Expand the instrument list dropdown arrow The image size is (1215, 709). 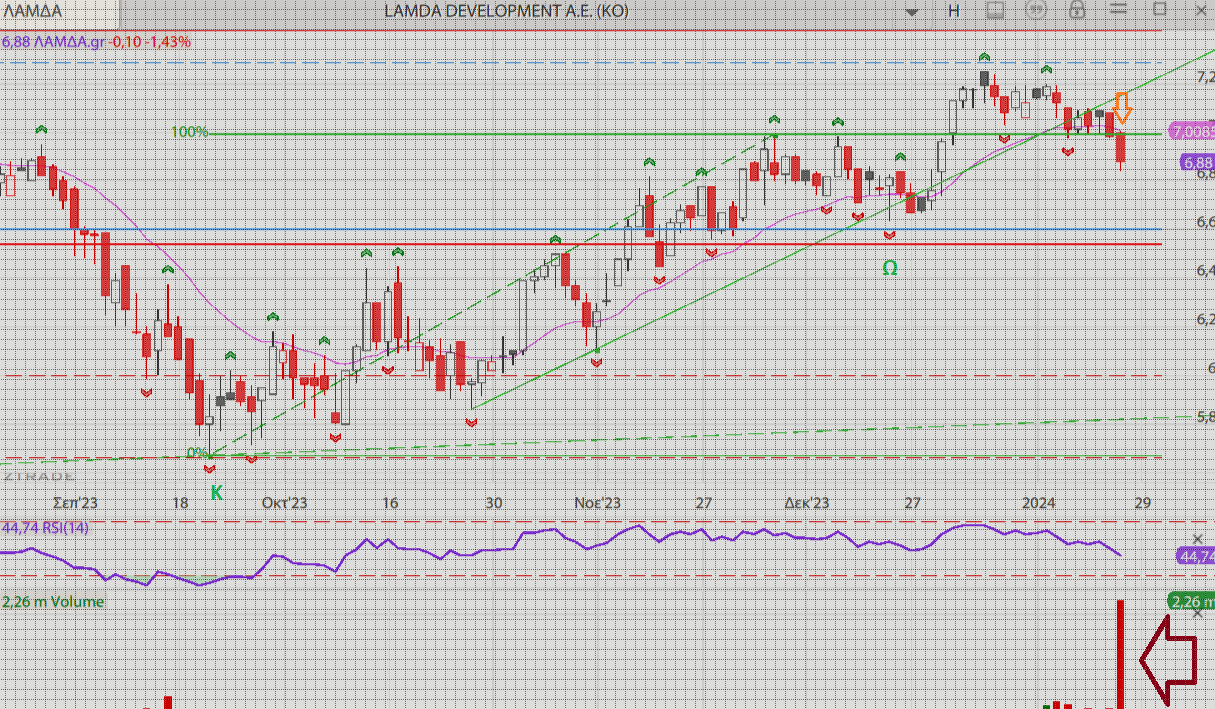pyautogui.click(x=912, y=11)
